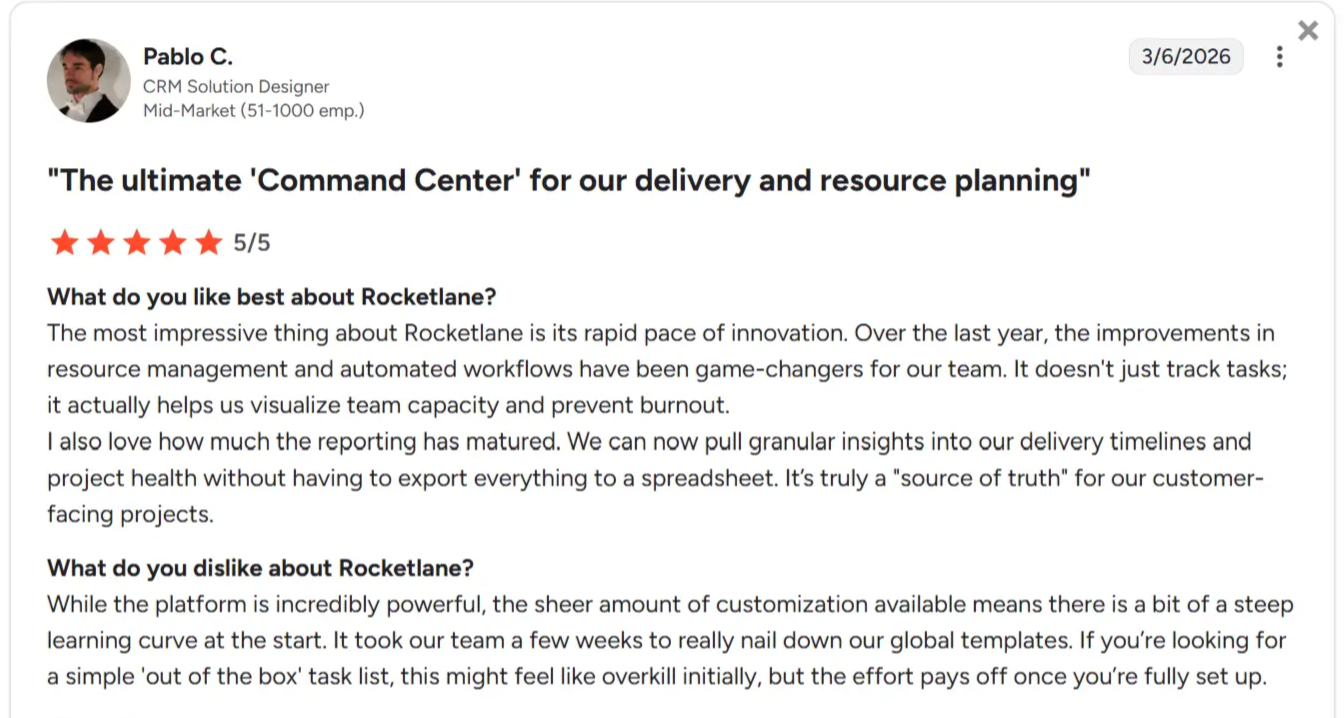Select the fifth rating star
Image resolution: width=1344 pixels, height=718 pixels.
click(x=208, y=242)
